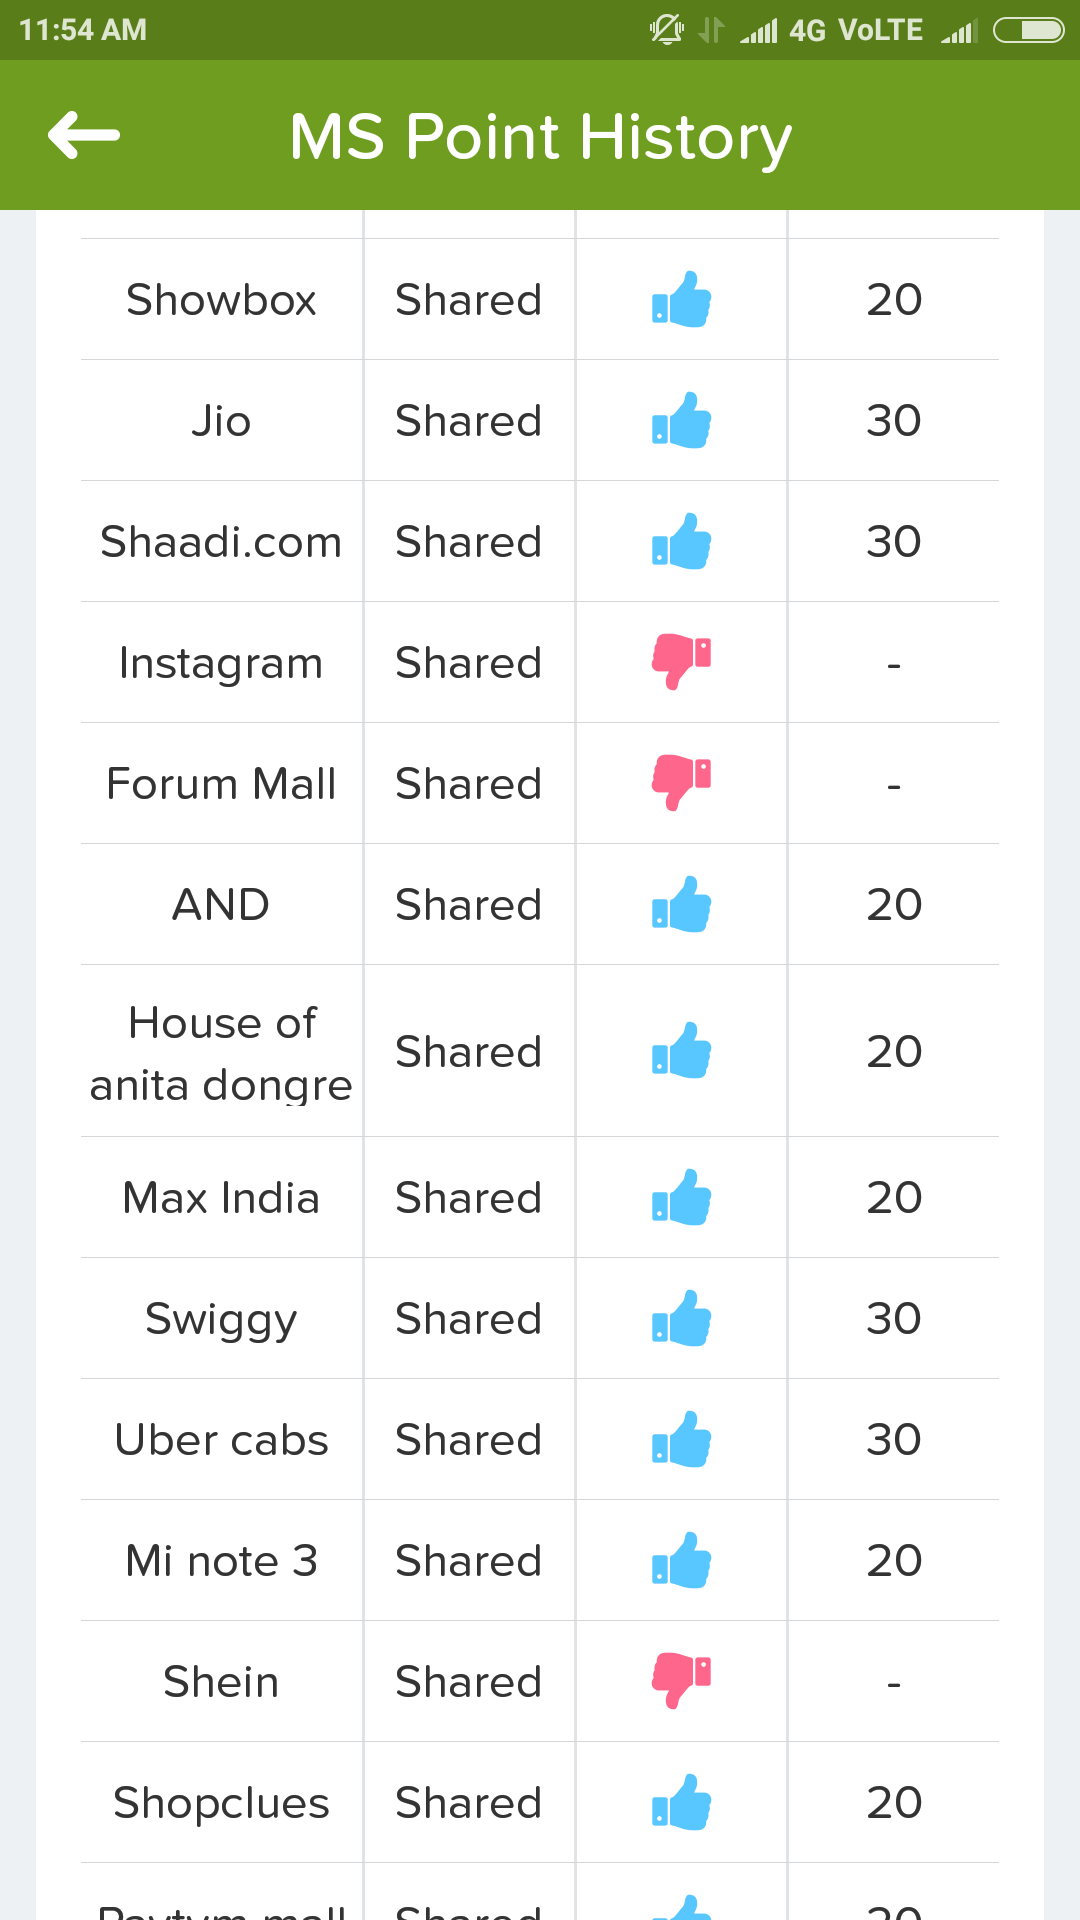The image size is (1080, 1920).
Task: Tap the Max India row name
Action: pos(221,1198)
